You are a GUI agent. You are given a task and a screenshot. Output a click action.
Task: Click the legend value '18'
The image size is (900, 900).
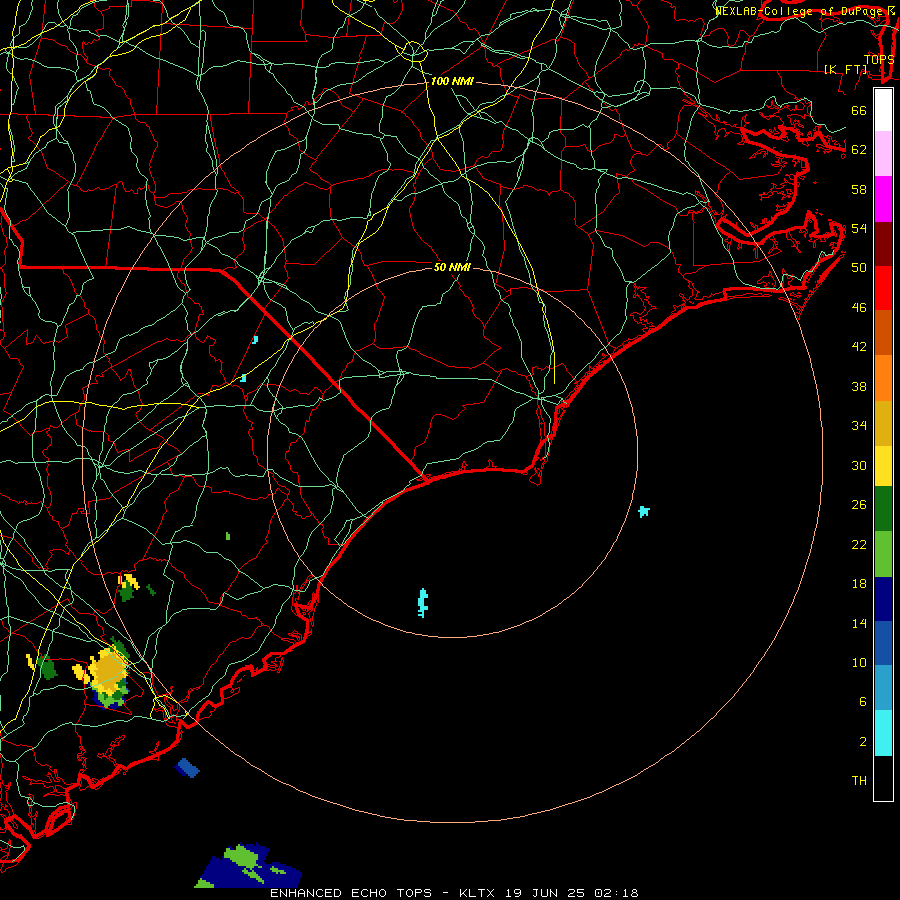859,584
